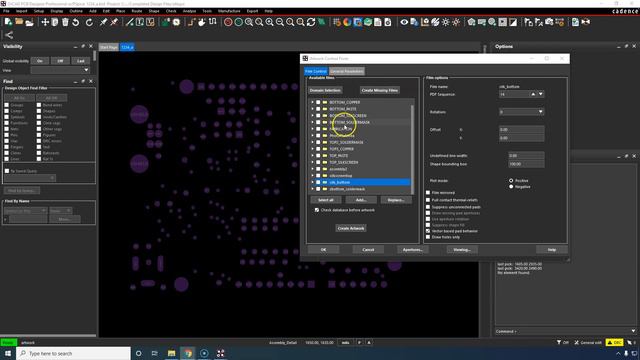Click the Copy toolbar icon
This screenshot has height=360, width=640.
click(x=55, y=22)
